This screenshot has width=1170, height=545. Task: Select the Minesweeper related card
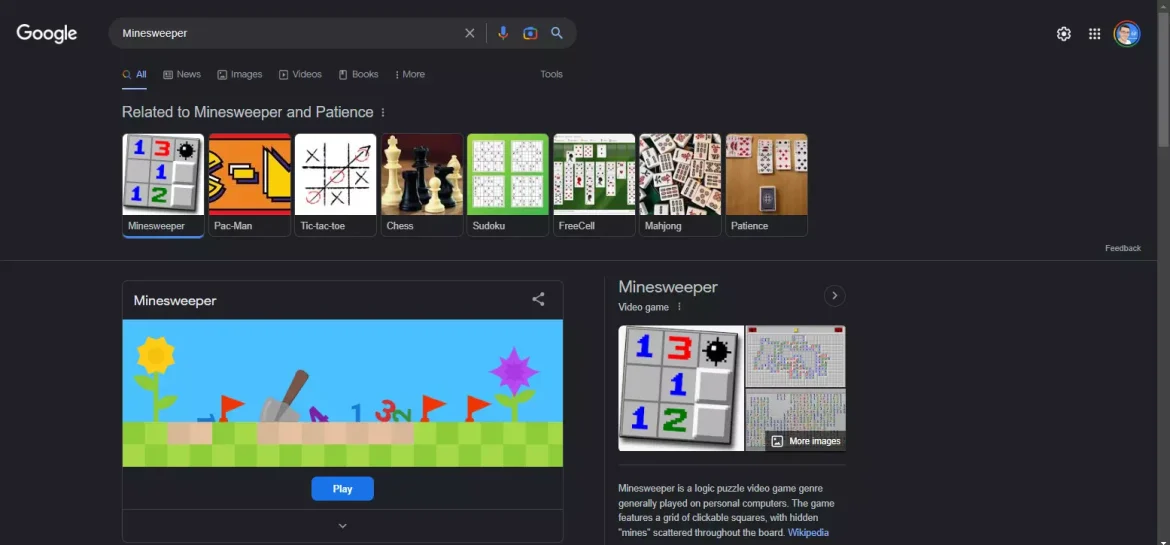tap(163, 185)
